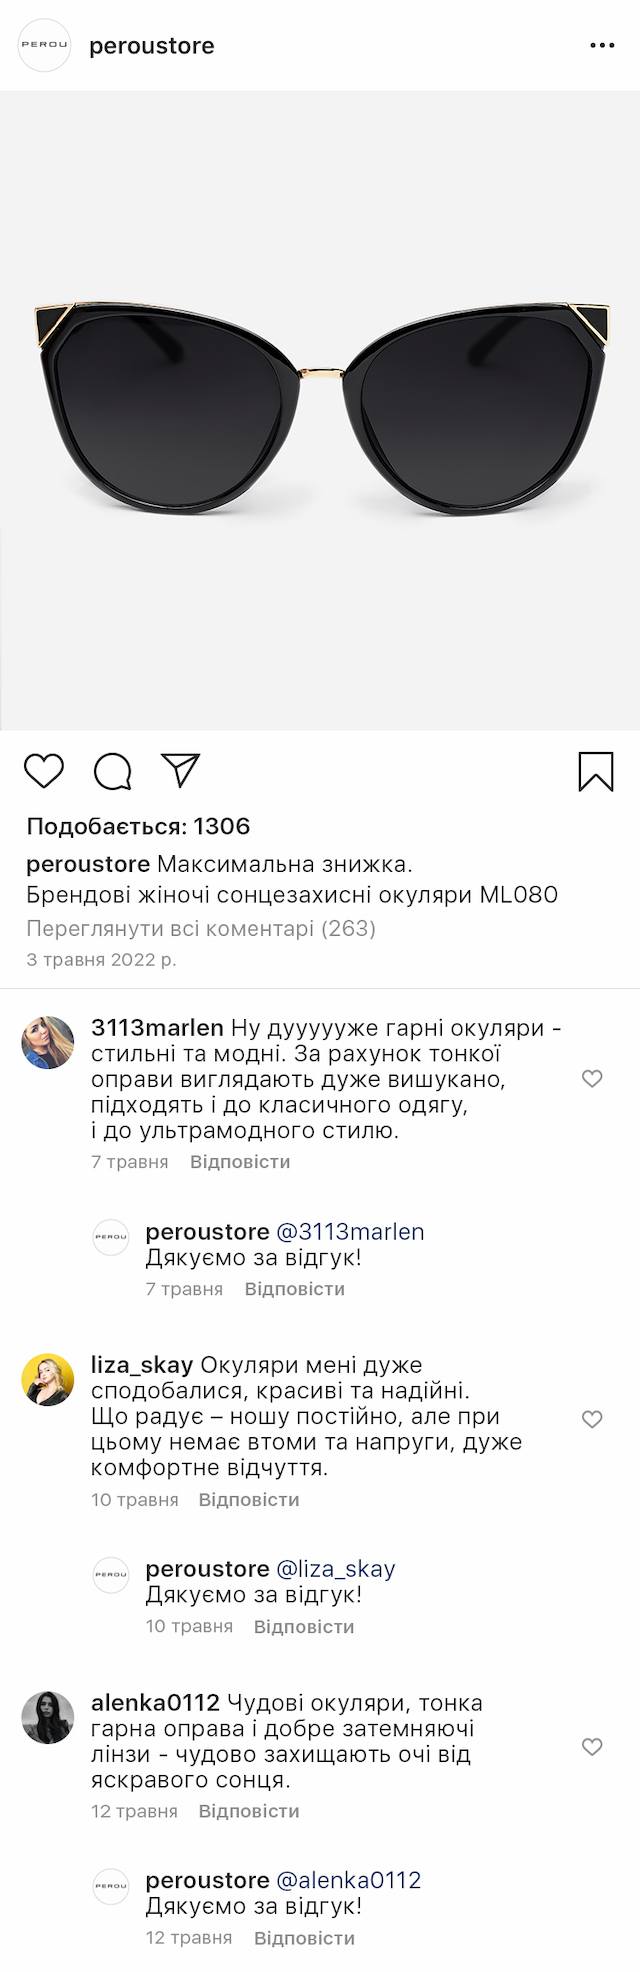Image resolution: width=640 pixels, height=1972 pixels.
Task: Like the post with the heart icon
Action: pyautogui.click(x=44, y=771)
